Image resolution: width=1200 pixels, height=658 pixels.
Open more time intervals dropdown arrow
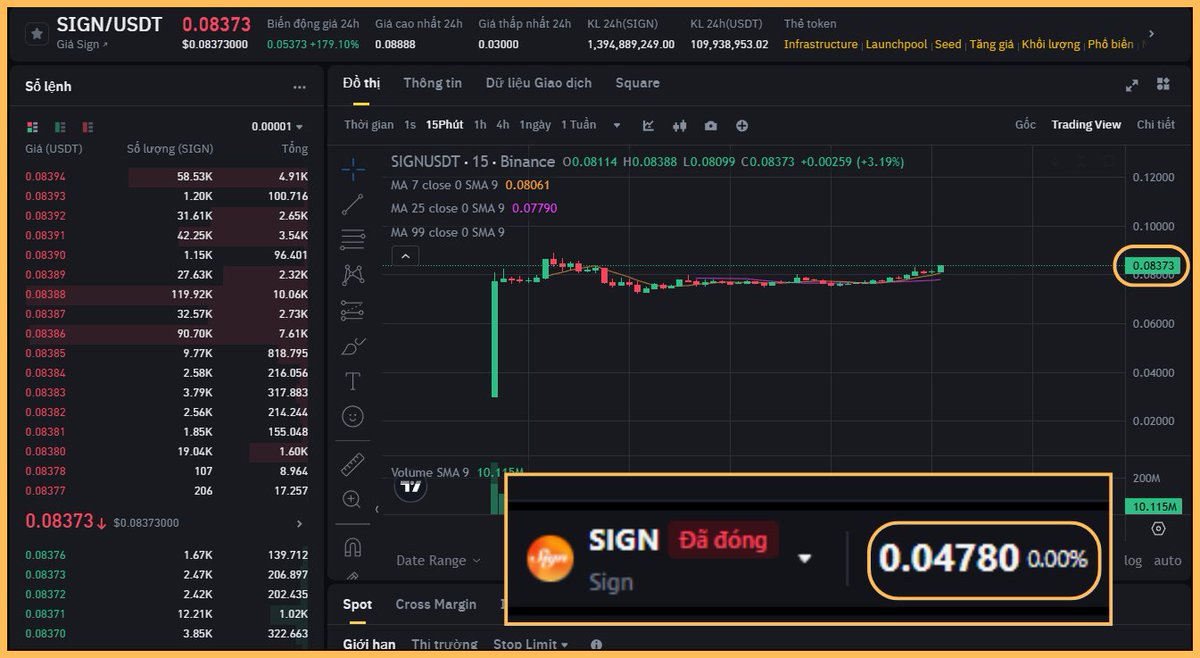(616, 125)
